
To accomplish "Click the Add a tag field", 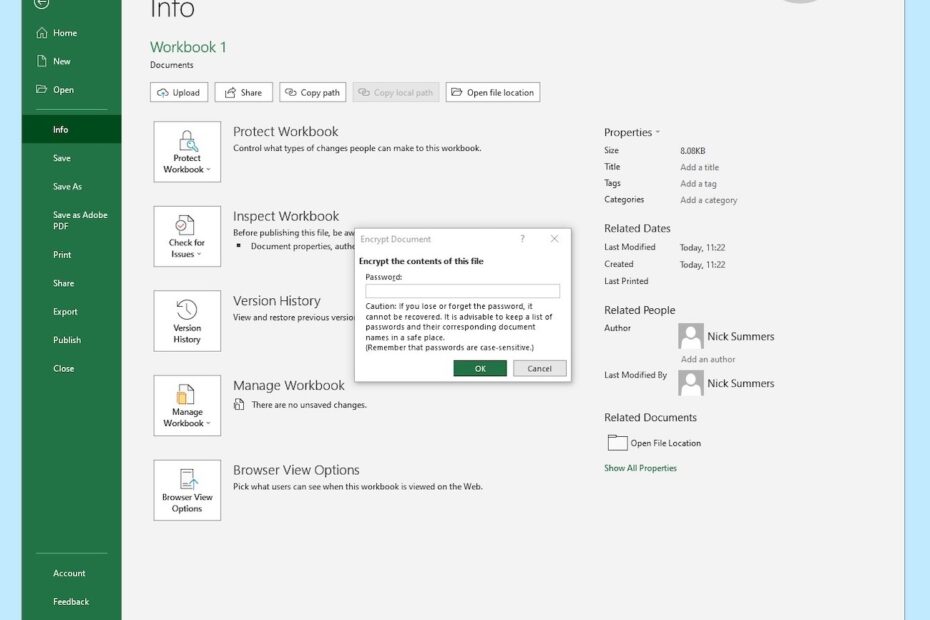I will click(698, 184).
